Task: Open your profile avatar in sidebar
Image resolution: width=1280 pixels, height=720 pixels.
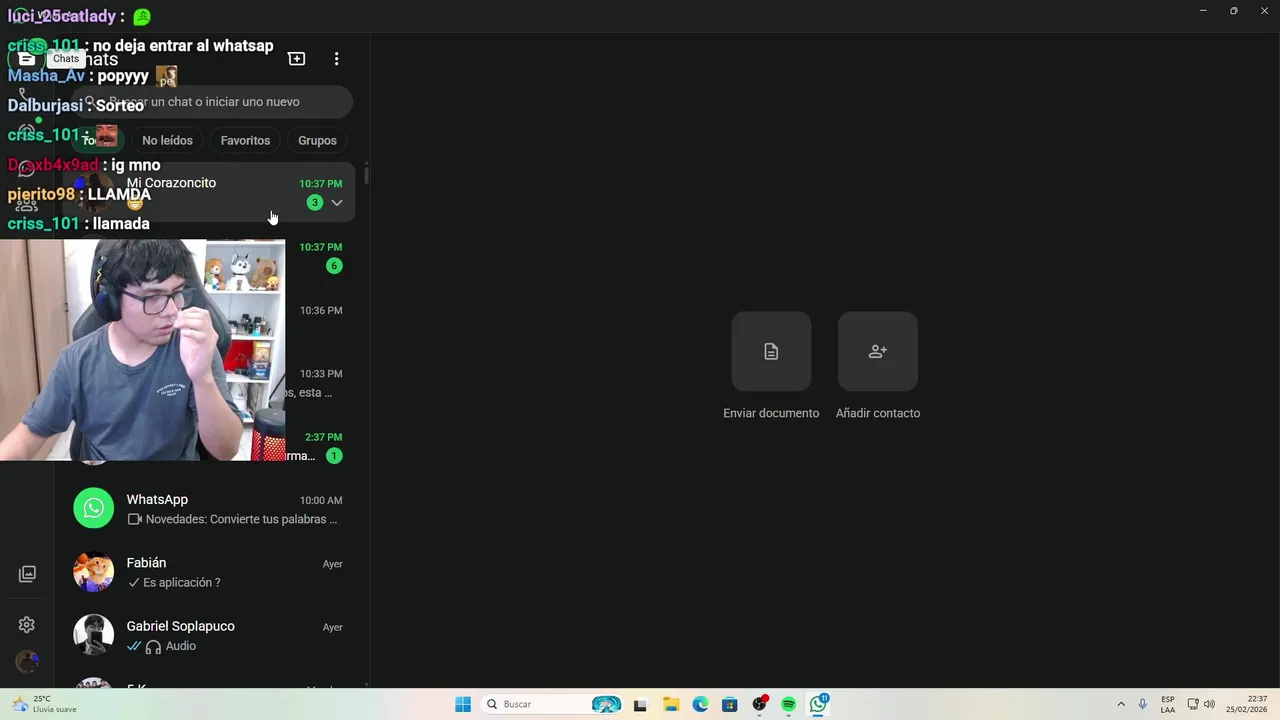Action: click(27, 662)
